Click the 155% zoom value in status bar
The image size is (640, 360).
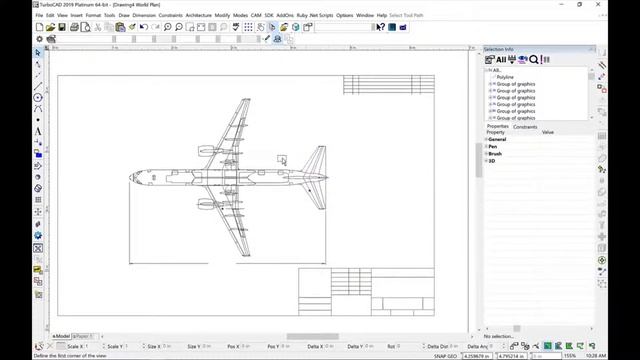pos(570,356)
